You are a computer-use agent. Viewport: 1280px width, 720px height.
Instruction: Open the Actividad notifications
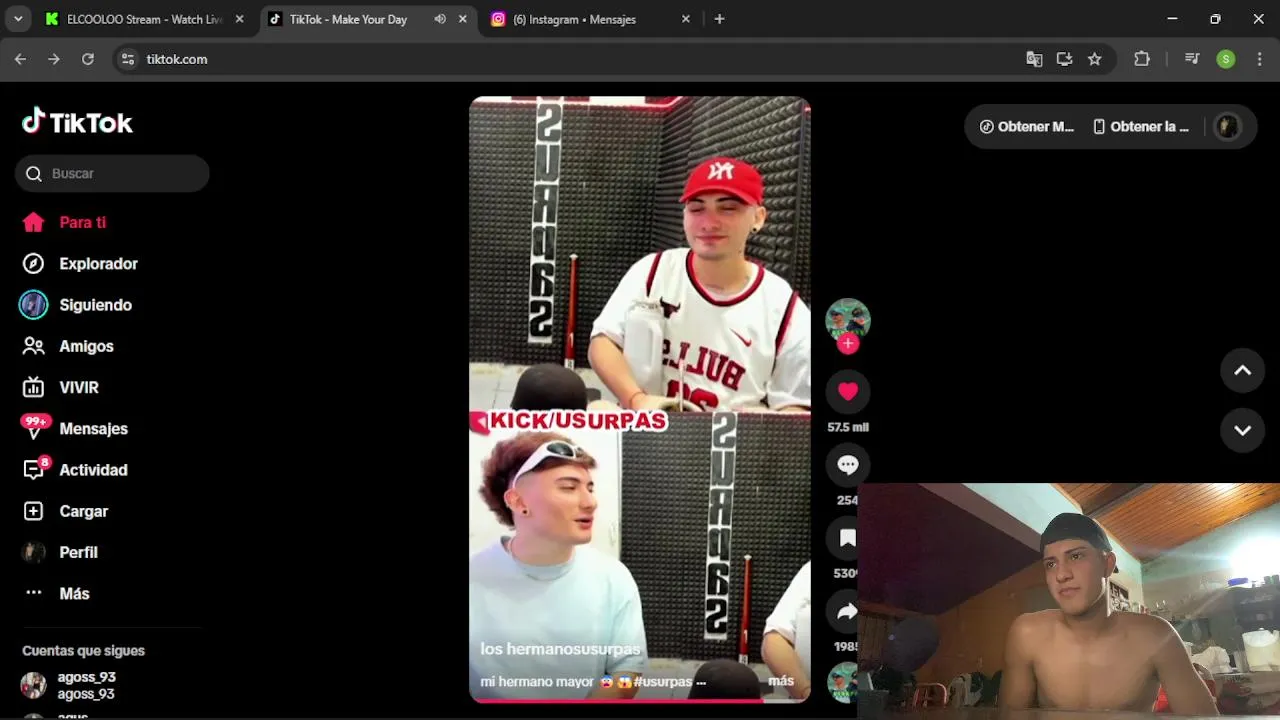75,470
